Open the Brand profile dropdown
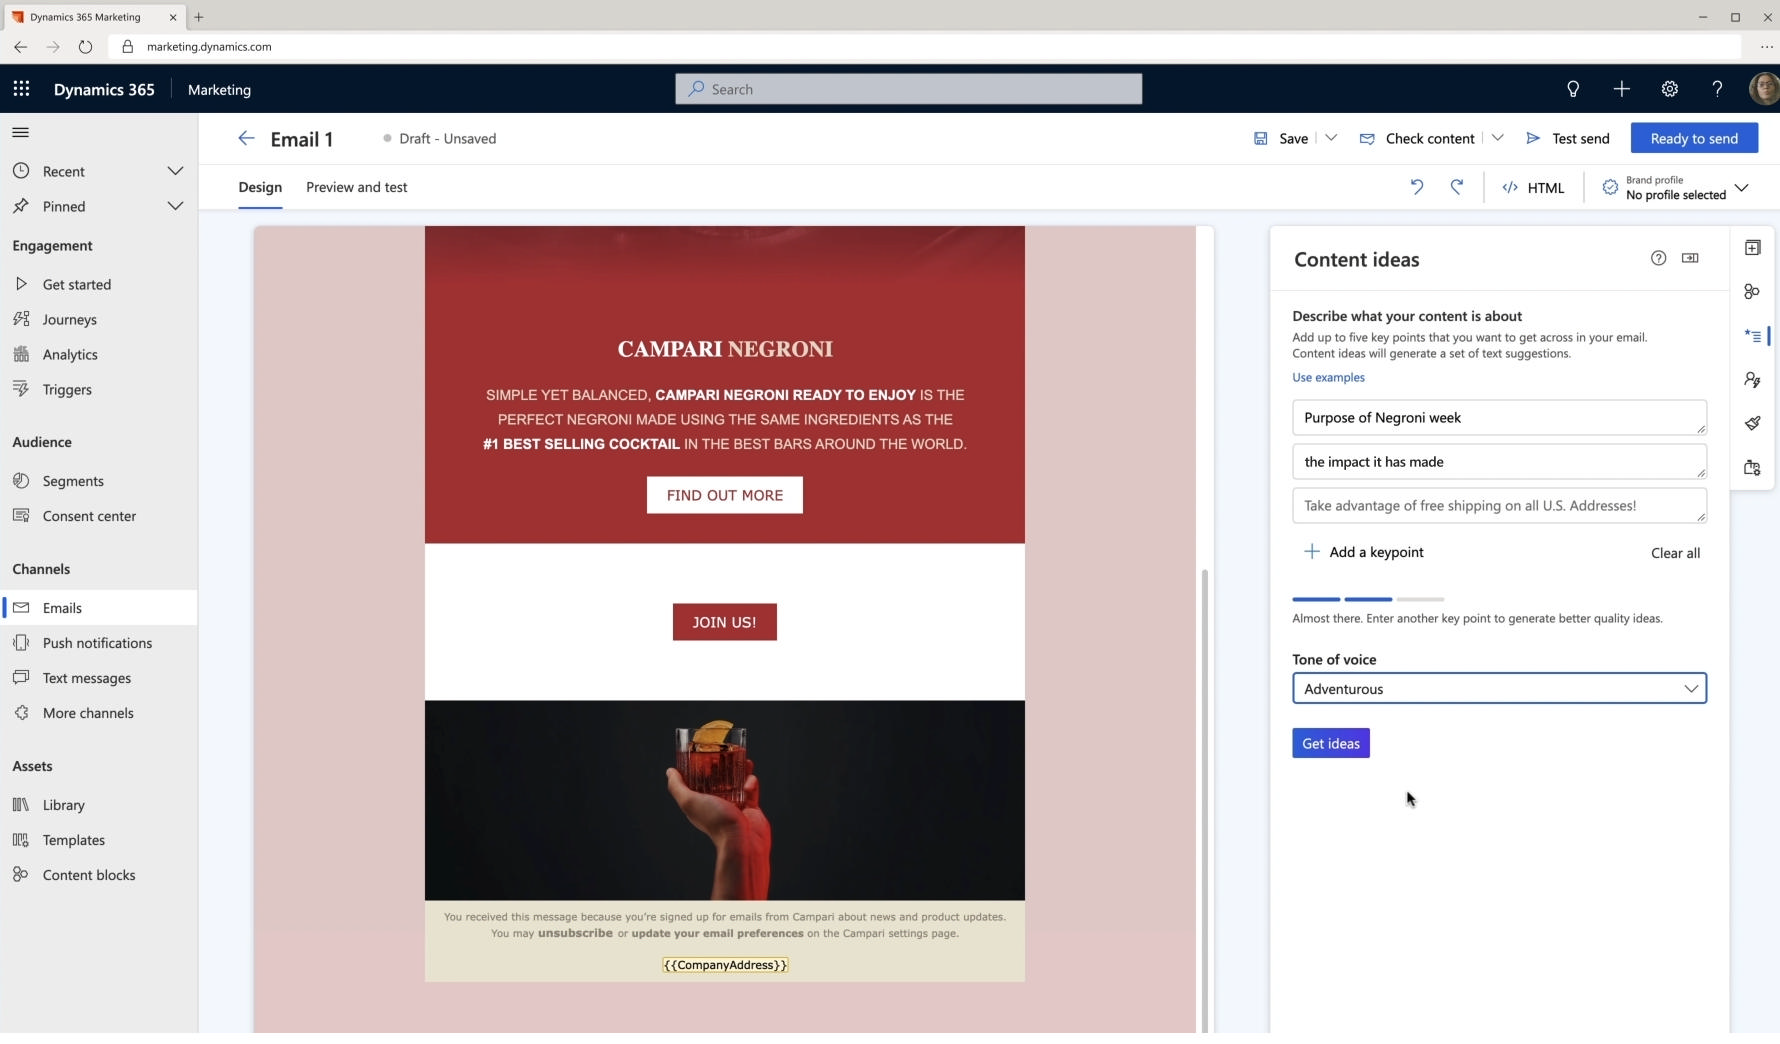 click(x=1676, y=188)
